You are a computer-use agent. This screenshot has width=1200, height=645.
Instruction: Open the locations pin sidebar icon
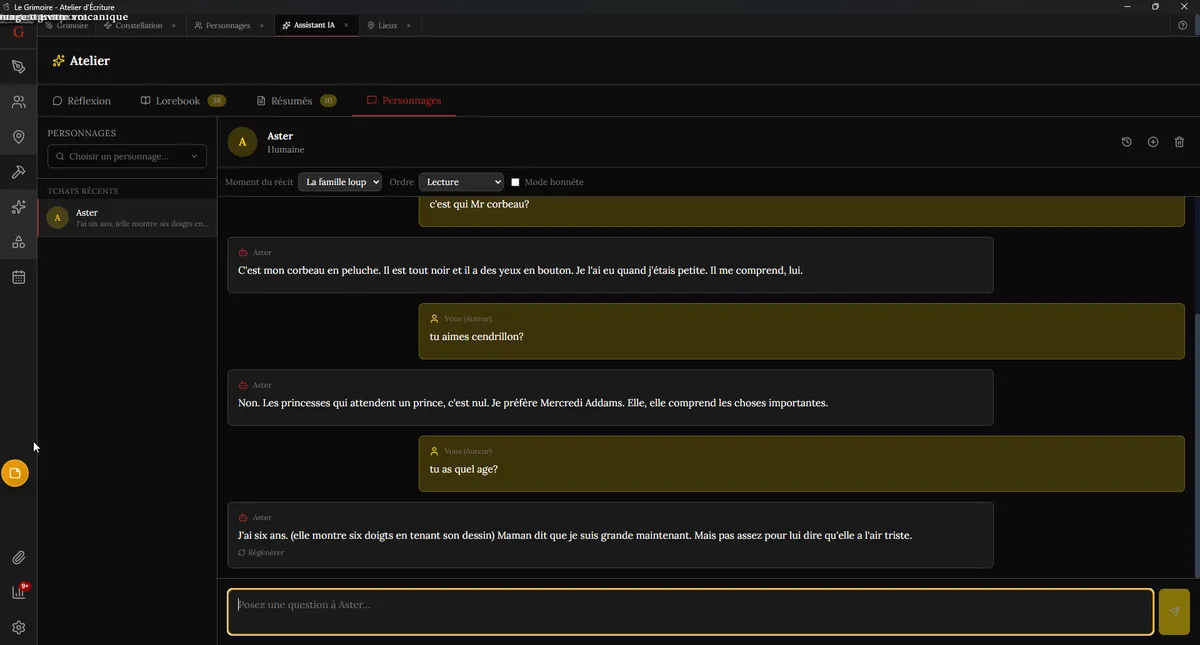[18, 137]
